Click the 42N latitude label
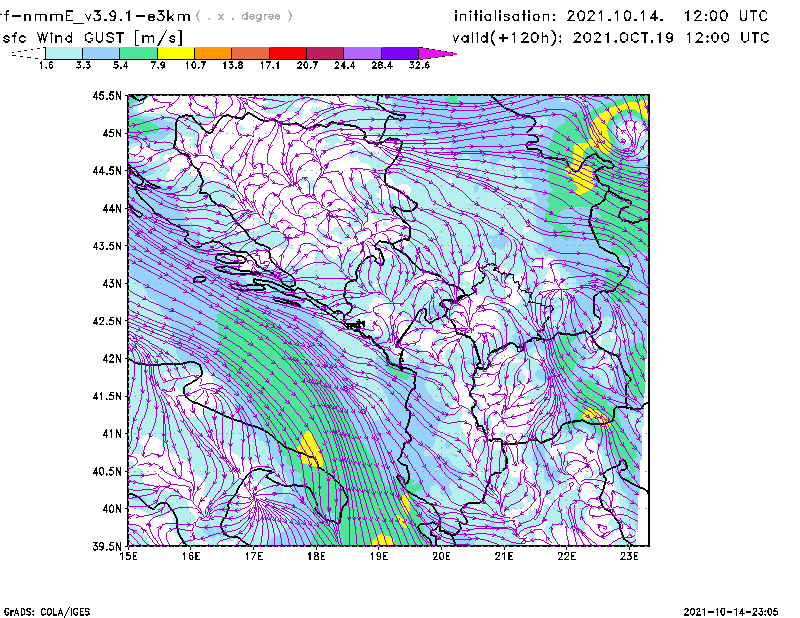The height and width of the screenshot is (618, 800). (x=112, y=359)
